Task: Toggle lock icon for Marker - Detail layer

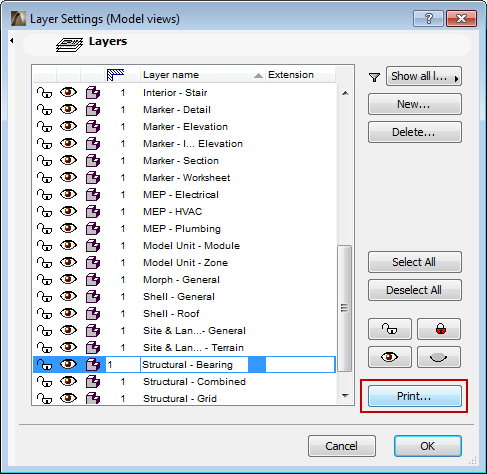Action: tap(44, 110)
